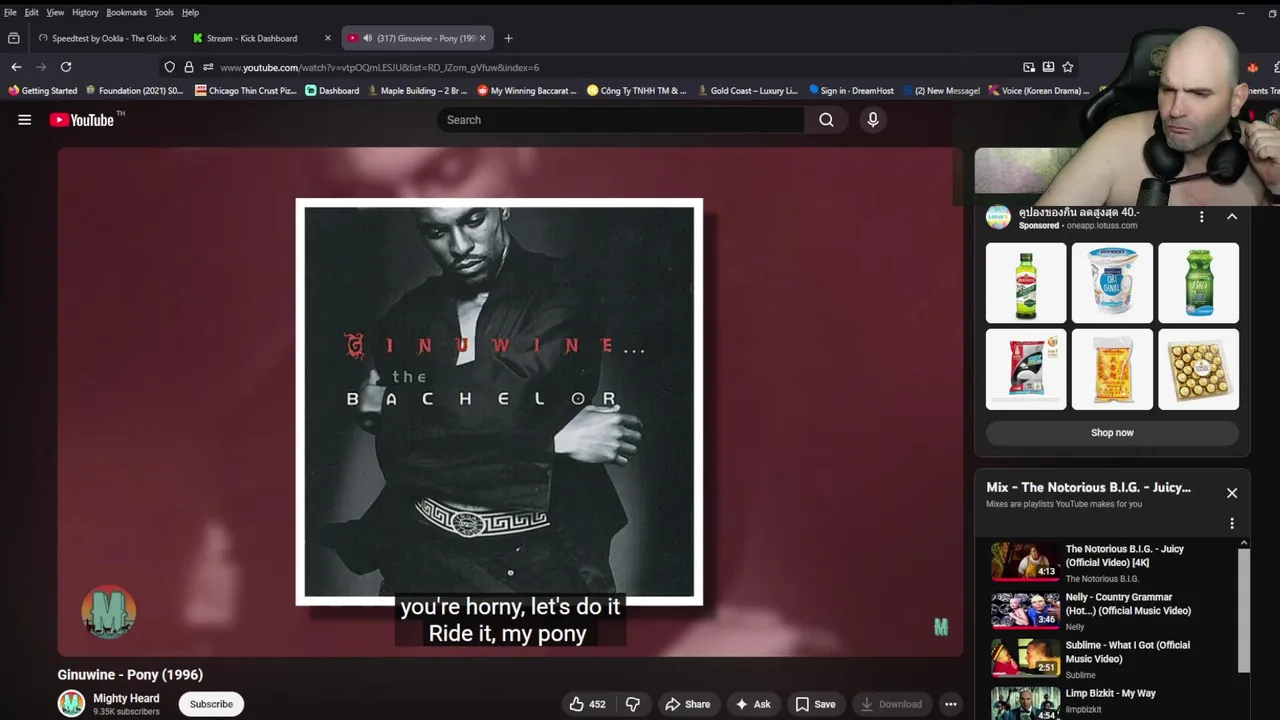Save the video to a playlist
The height and width of the screenshot is (720, 1280).
click(x=815, y=704)
